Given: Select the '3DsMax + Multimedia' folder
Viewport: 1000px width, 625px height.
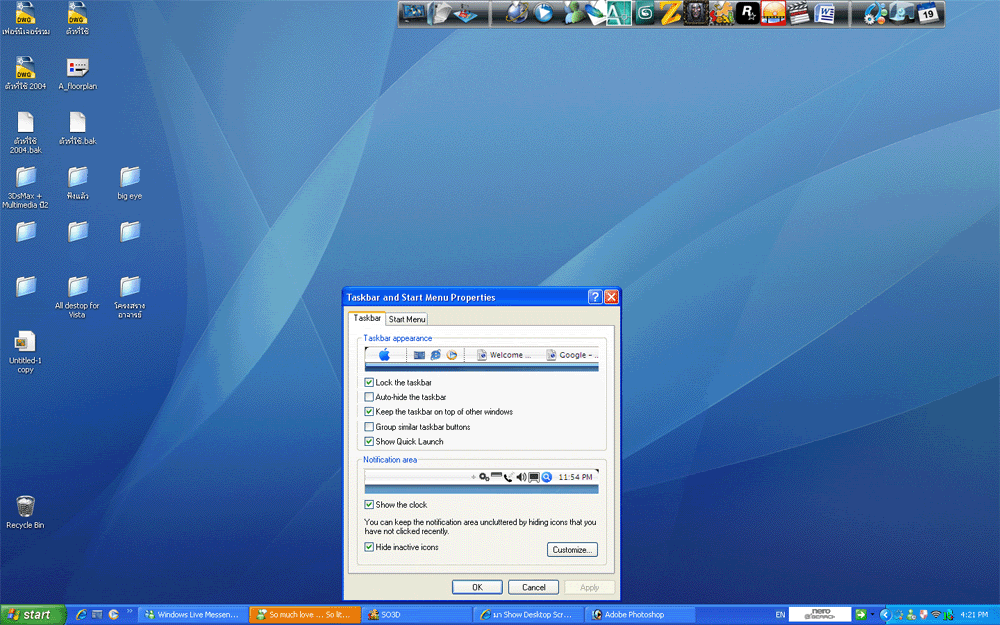Looking at the screenshot, I should coord(26,188).
